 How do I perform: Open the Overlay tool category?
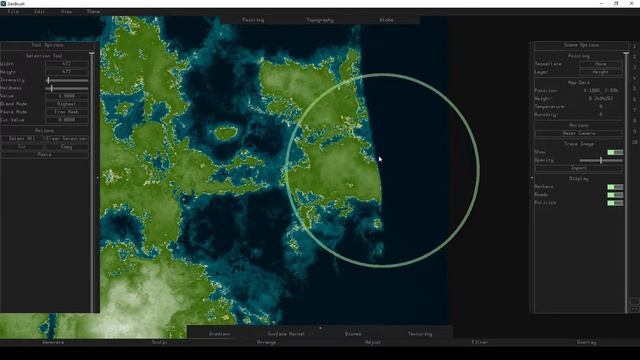point(587,342)
